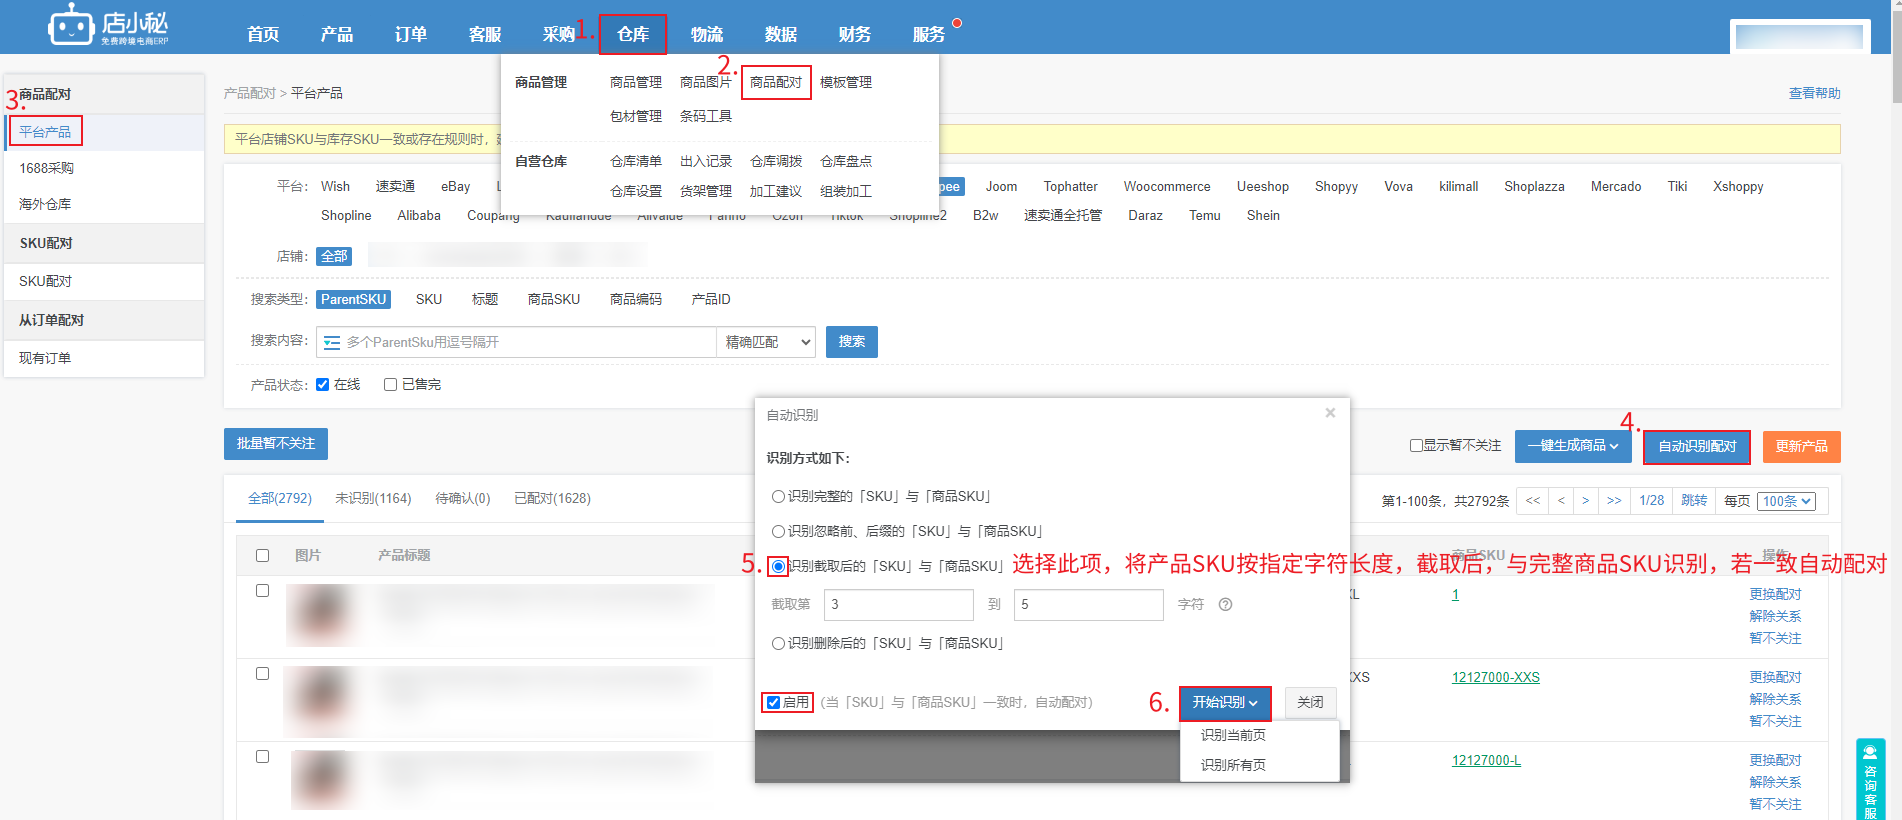Select the Mercado platform filter
This screenshot has height=820, width=1902.
click(1616, 187)
